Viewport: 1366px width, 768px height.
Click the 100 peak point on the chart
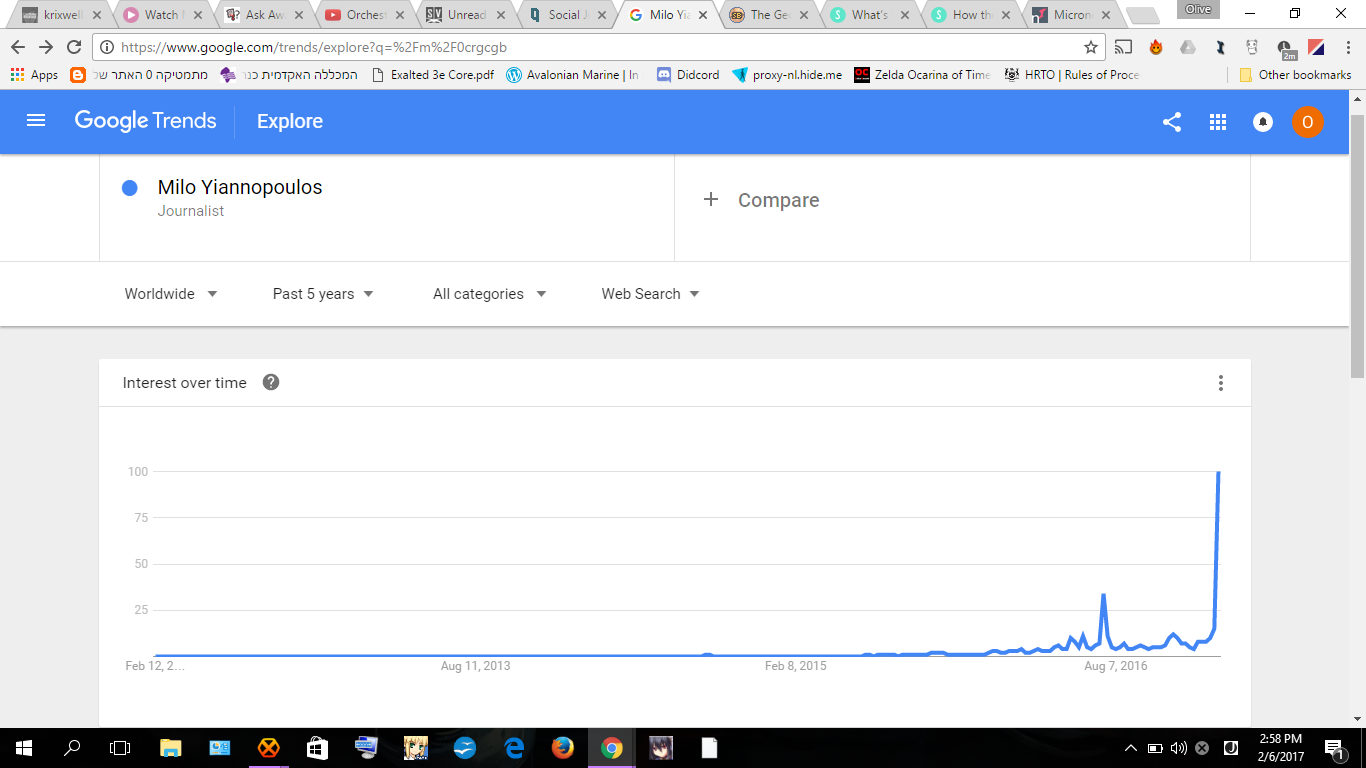1218,472
